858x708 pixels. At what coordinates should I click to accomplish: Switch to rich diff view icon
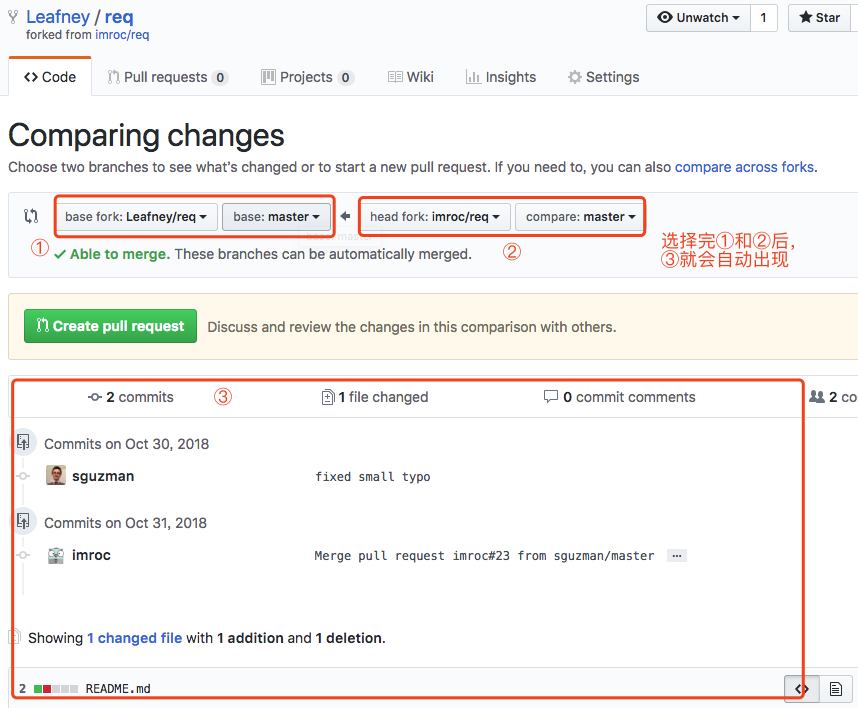pyautogui.click(x=835, y=688)
